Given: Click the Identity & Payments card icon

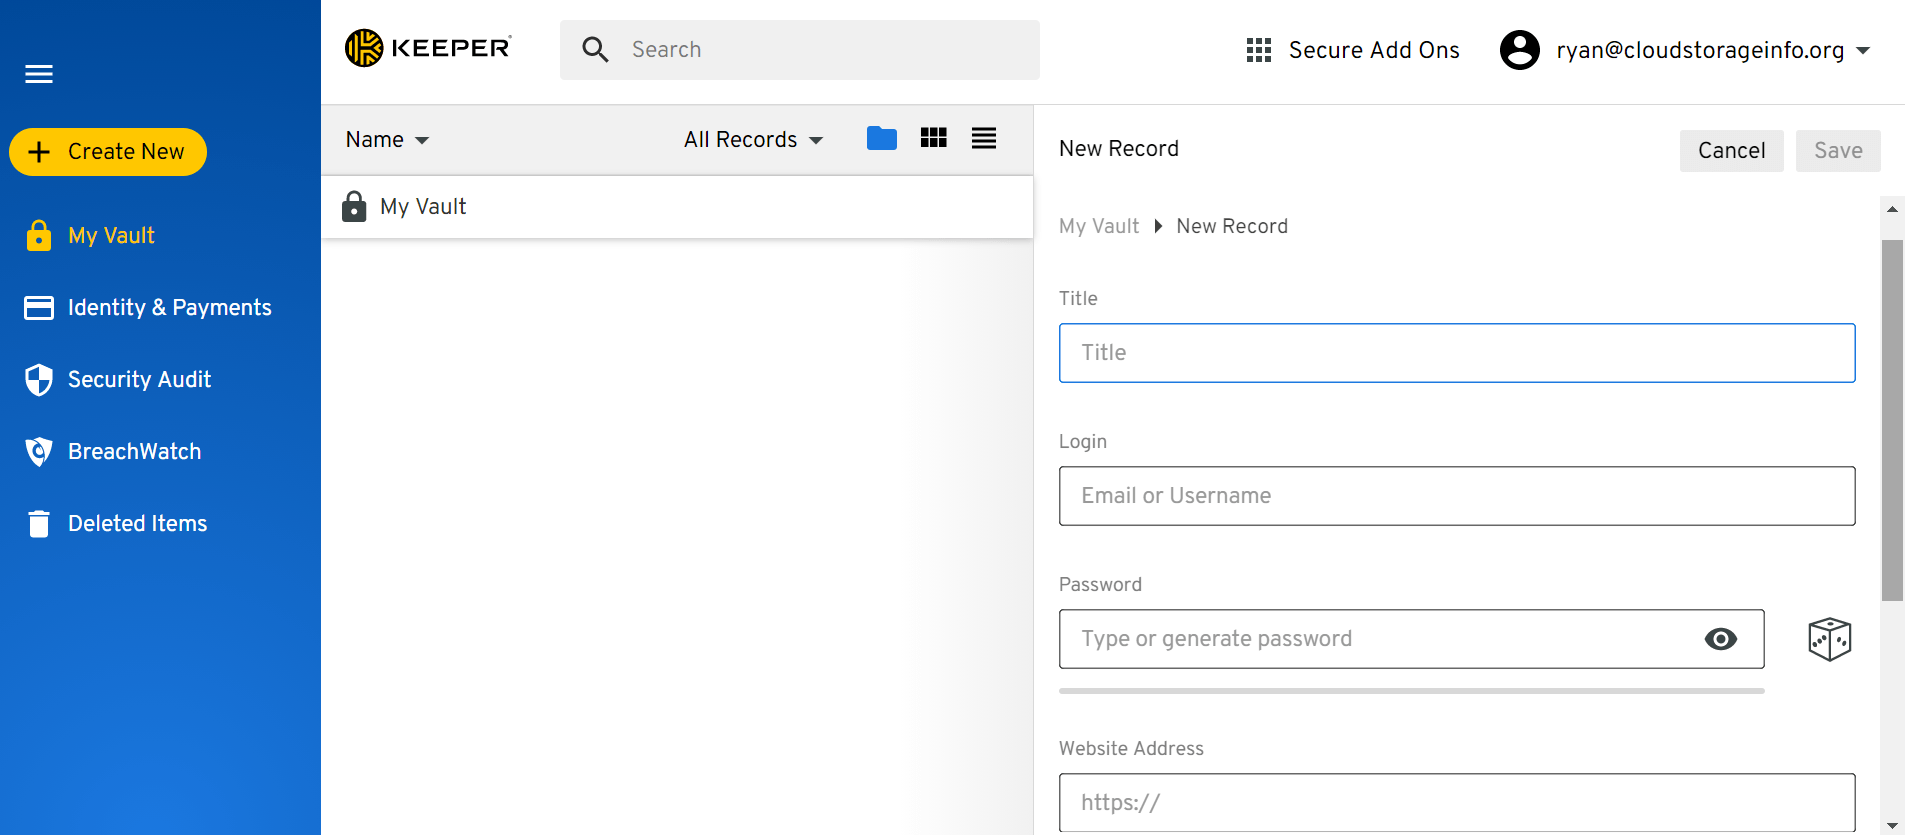Looking at the screenshot, I should pos(39,307).
